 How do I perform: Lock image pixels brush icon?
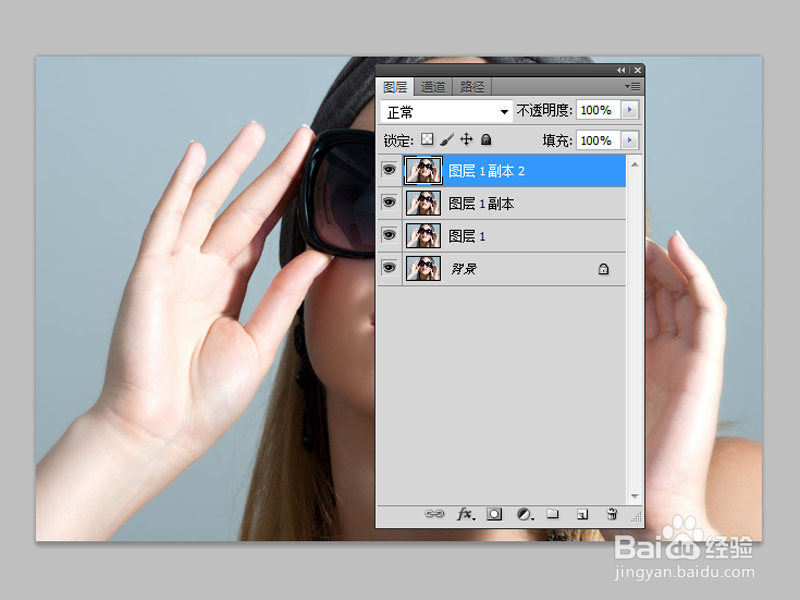[x=447, y=139]
